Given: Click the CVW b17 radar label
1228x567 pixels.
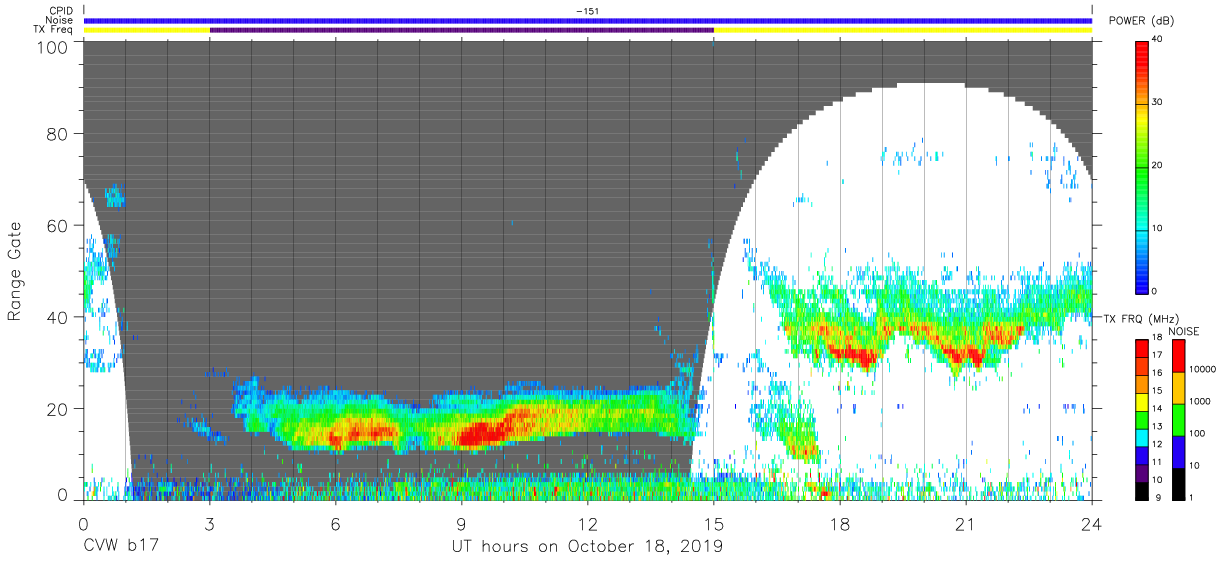Looking at the screenshot, I should 120,547.
